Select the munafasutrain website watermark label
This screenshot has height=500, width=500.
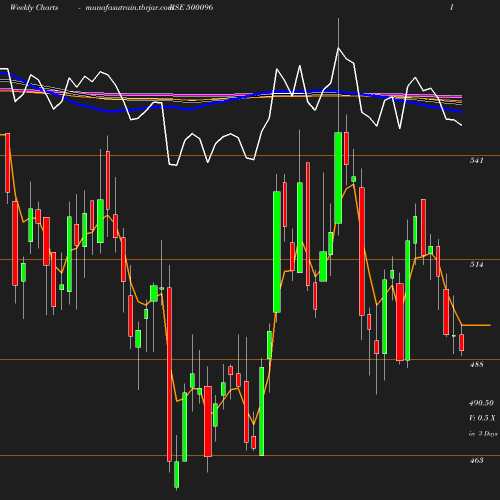(x=128, y=8)
